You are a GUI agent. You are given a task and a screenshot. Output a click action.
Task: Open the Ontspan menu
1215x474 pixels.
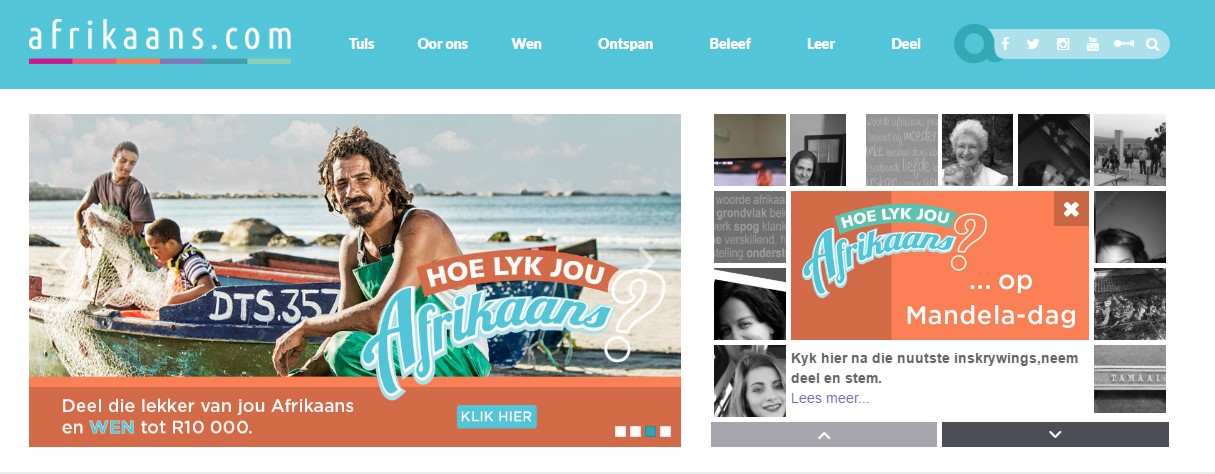(625, 44)
